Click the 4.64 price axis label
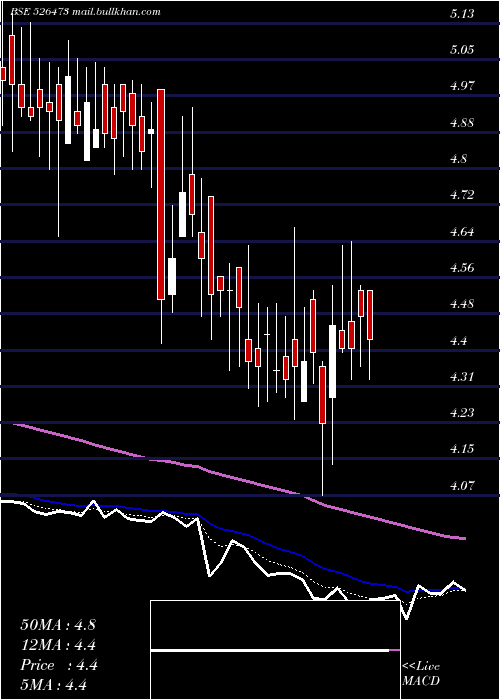 pyautogui.click(x=462, y=232)
